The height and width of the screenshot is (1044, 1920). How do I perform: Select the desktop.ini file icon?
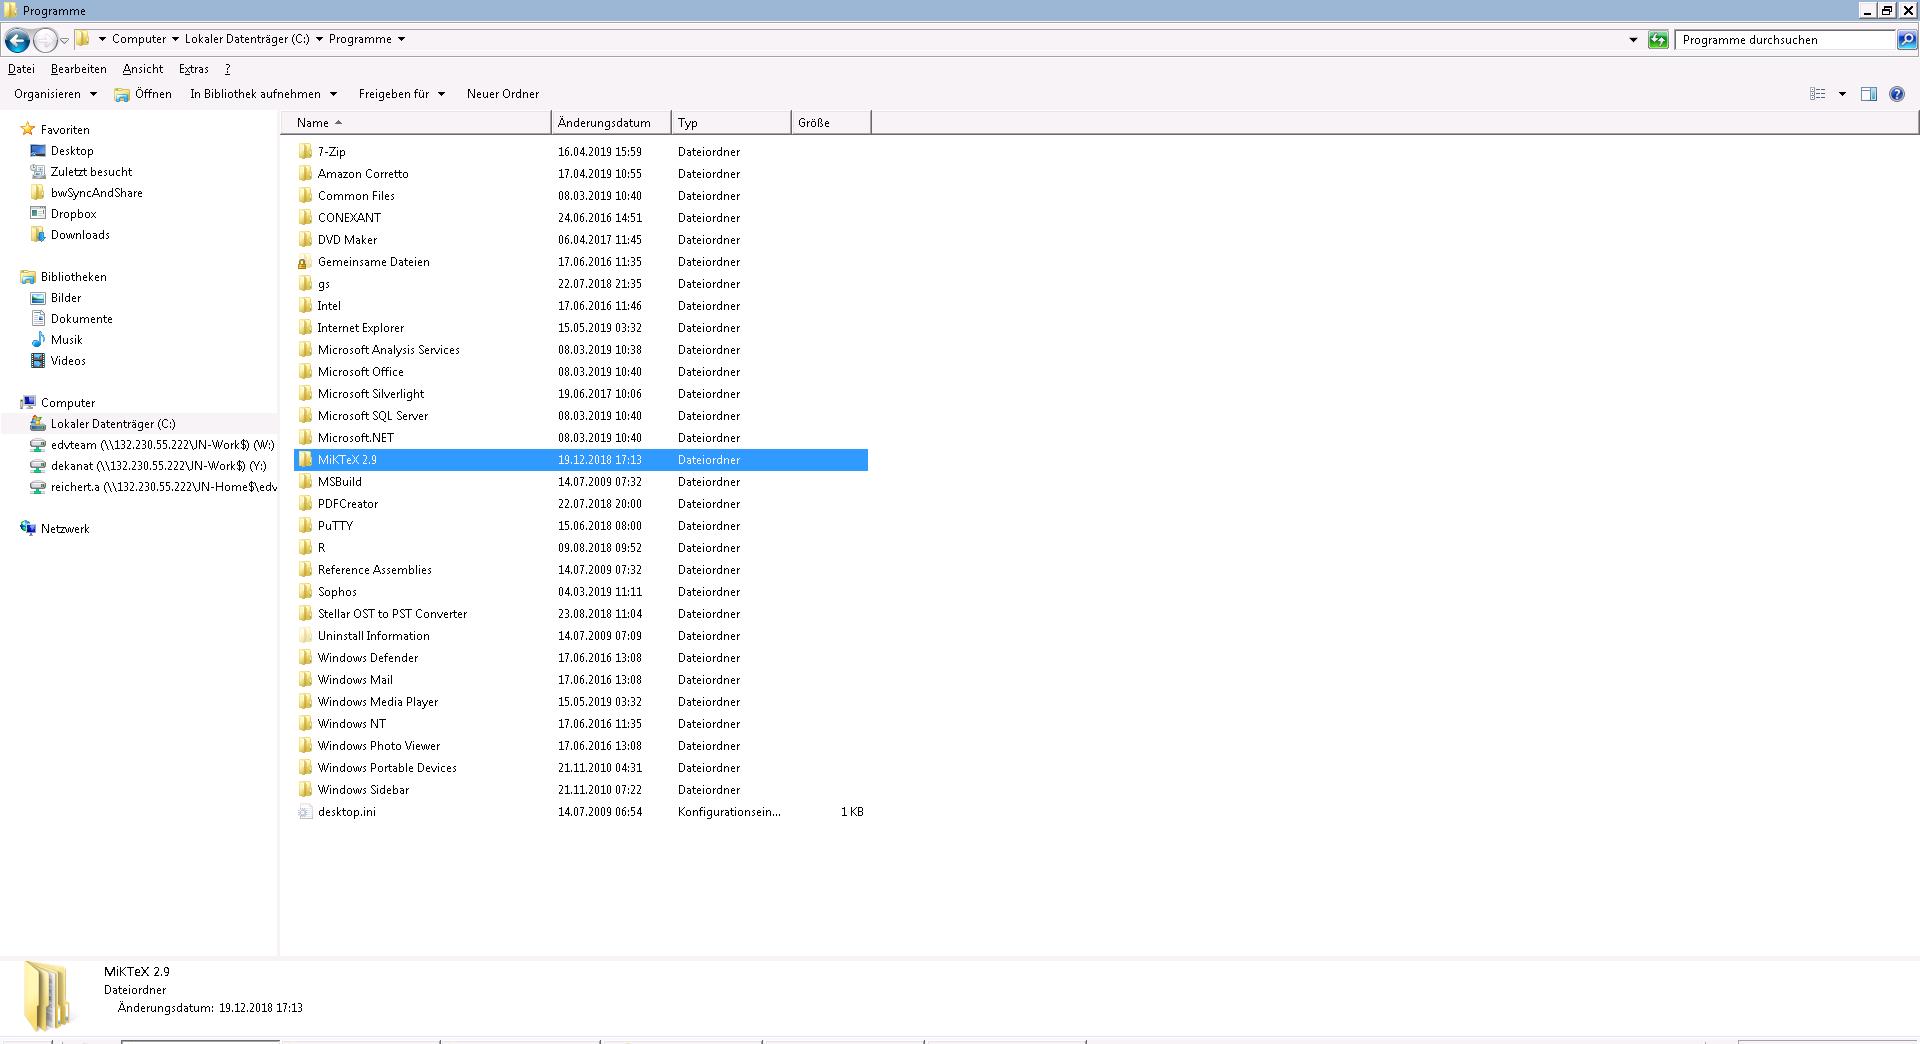coord(305,812)
